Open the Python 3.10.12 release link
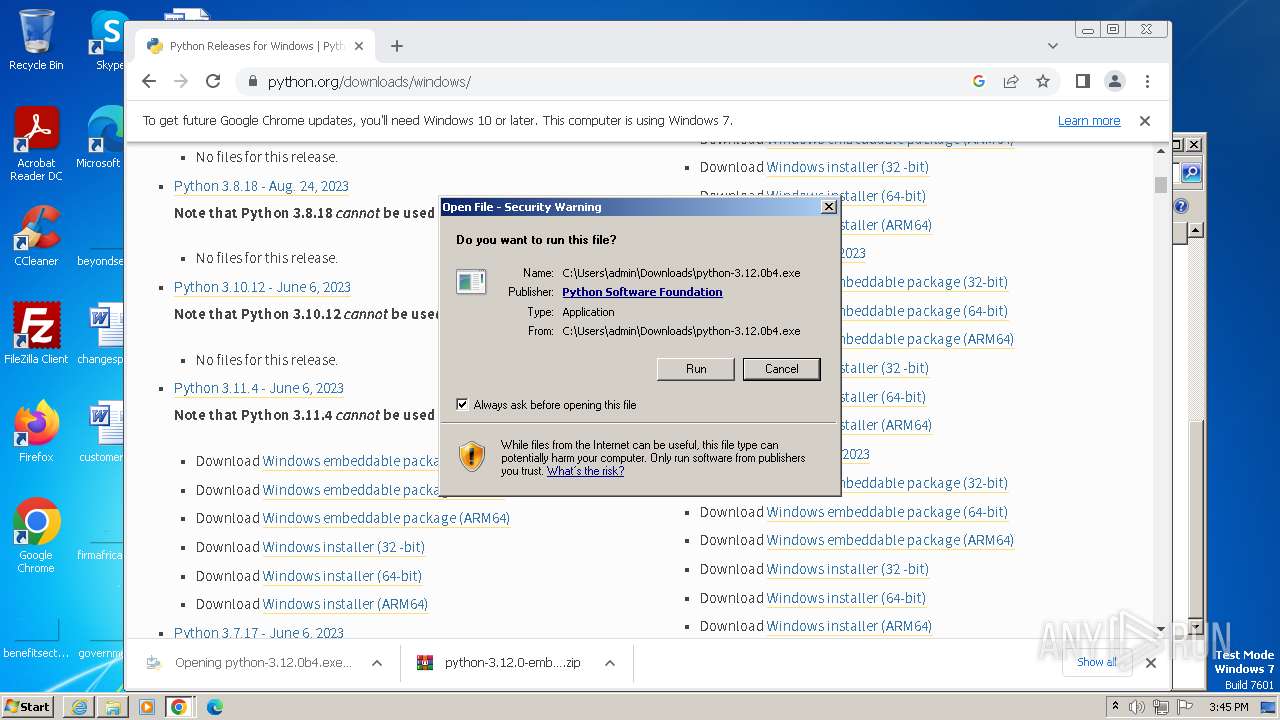This screenshot has height=720, width=1280. pyautogui.click(x=262, y=287)
